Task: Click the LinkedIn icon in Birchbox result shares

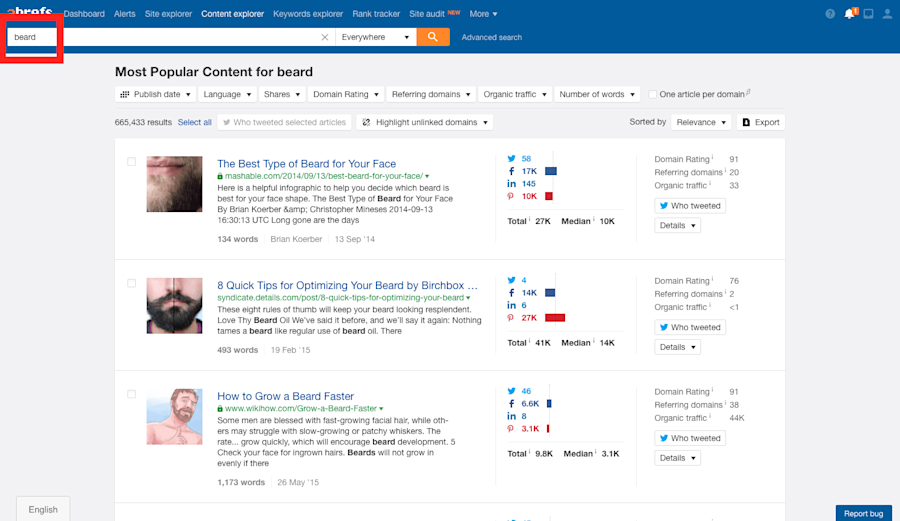Action: coord(511,305)
